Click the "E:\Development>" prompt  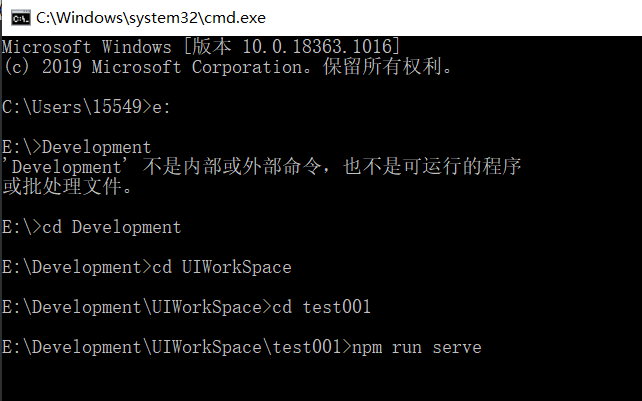point(71,267)
